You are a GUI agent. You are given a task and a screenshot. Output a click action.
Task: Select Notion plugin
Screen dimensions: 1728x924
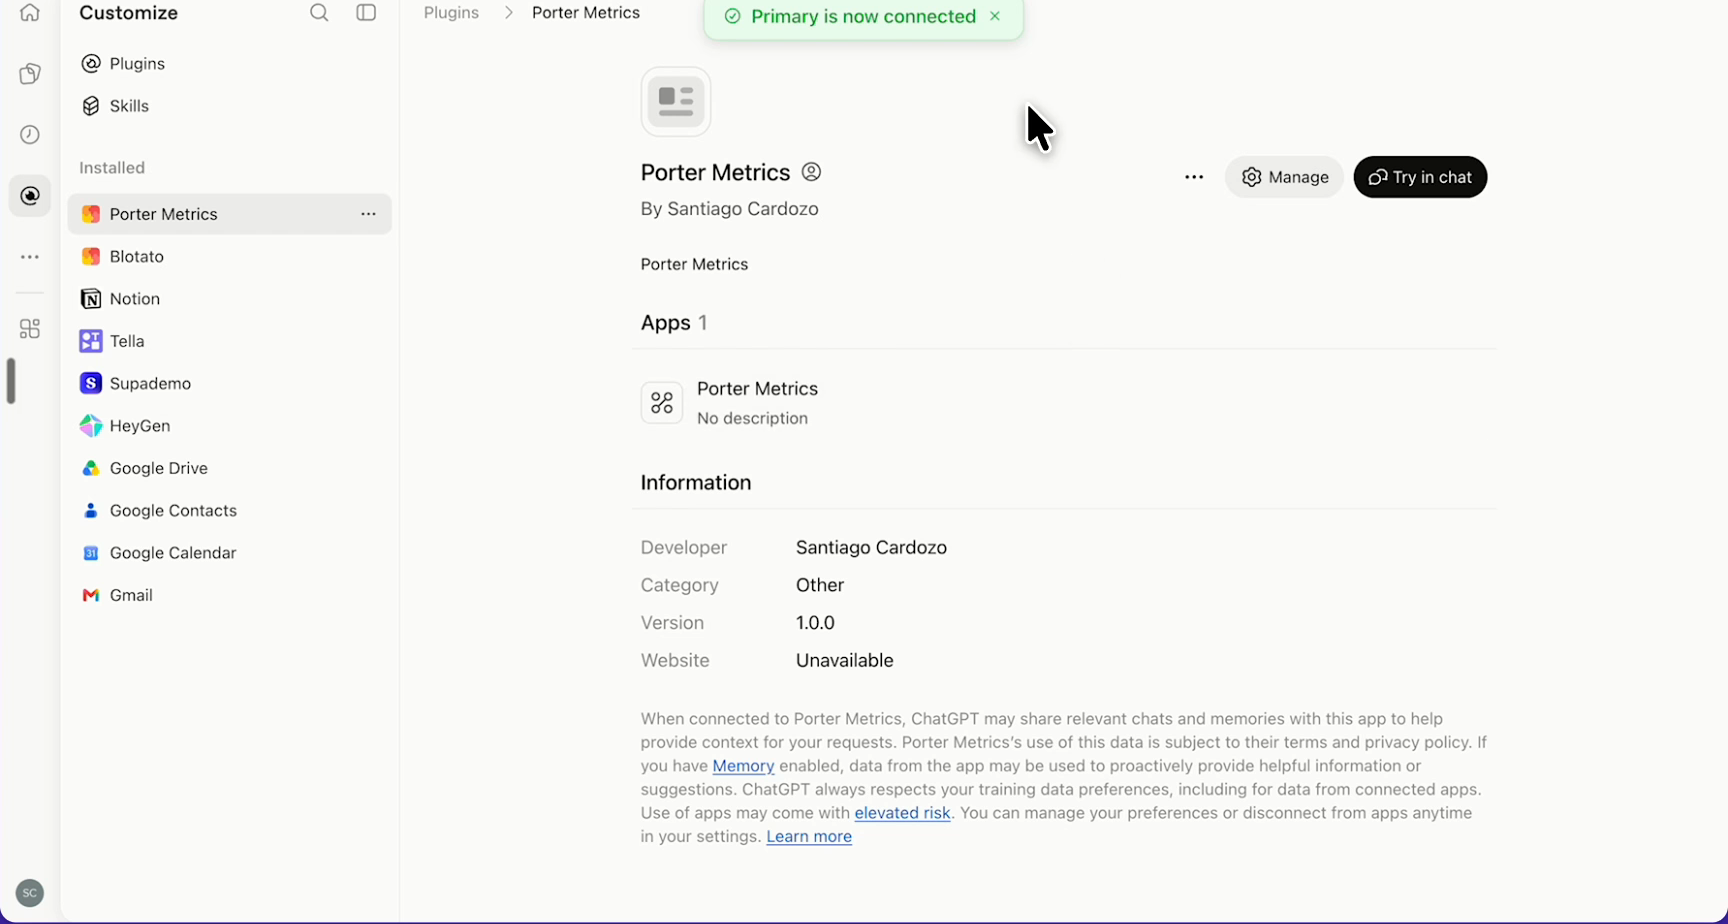click(x=229, y=299)
